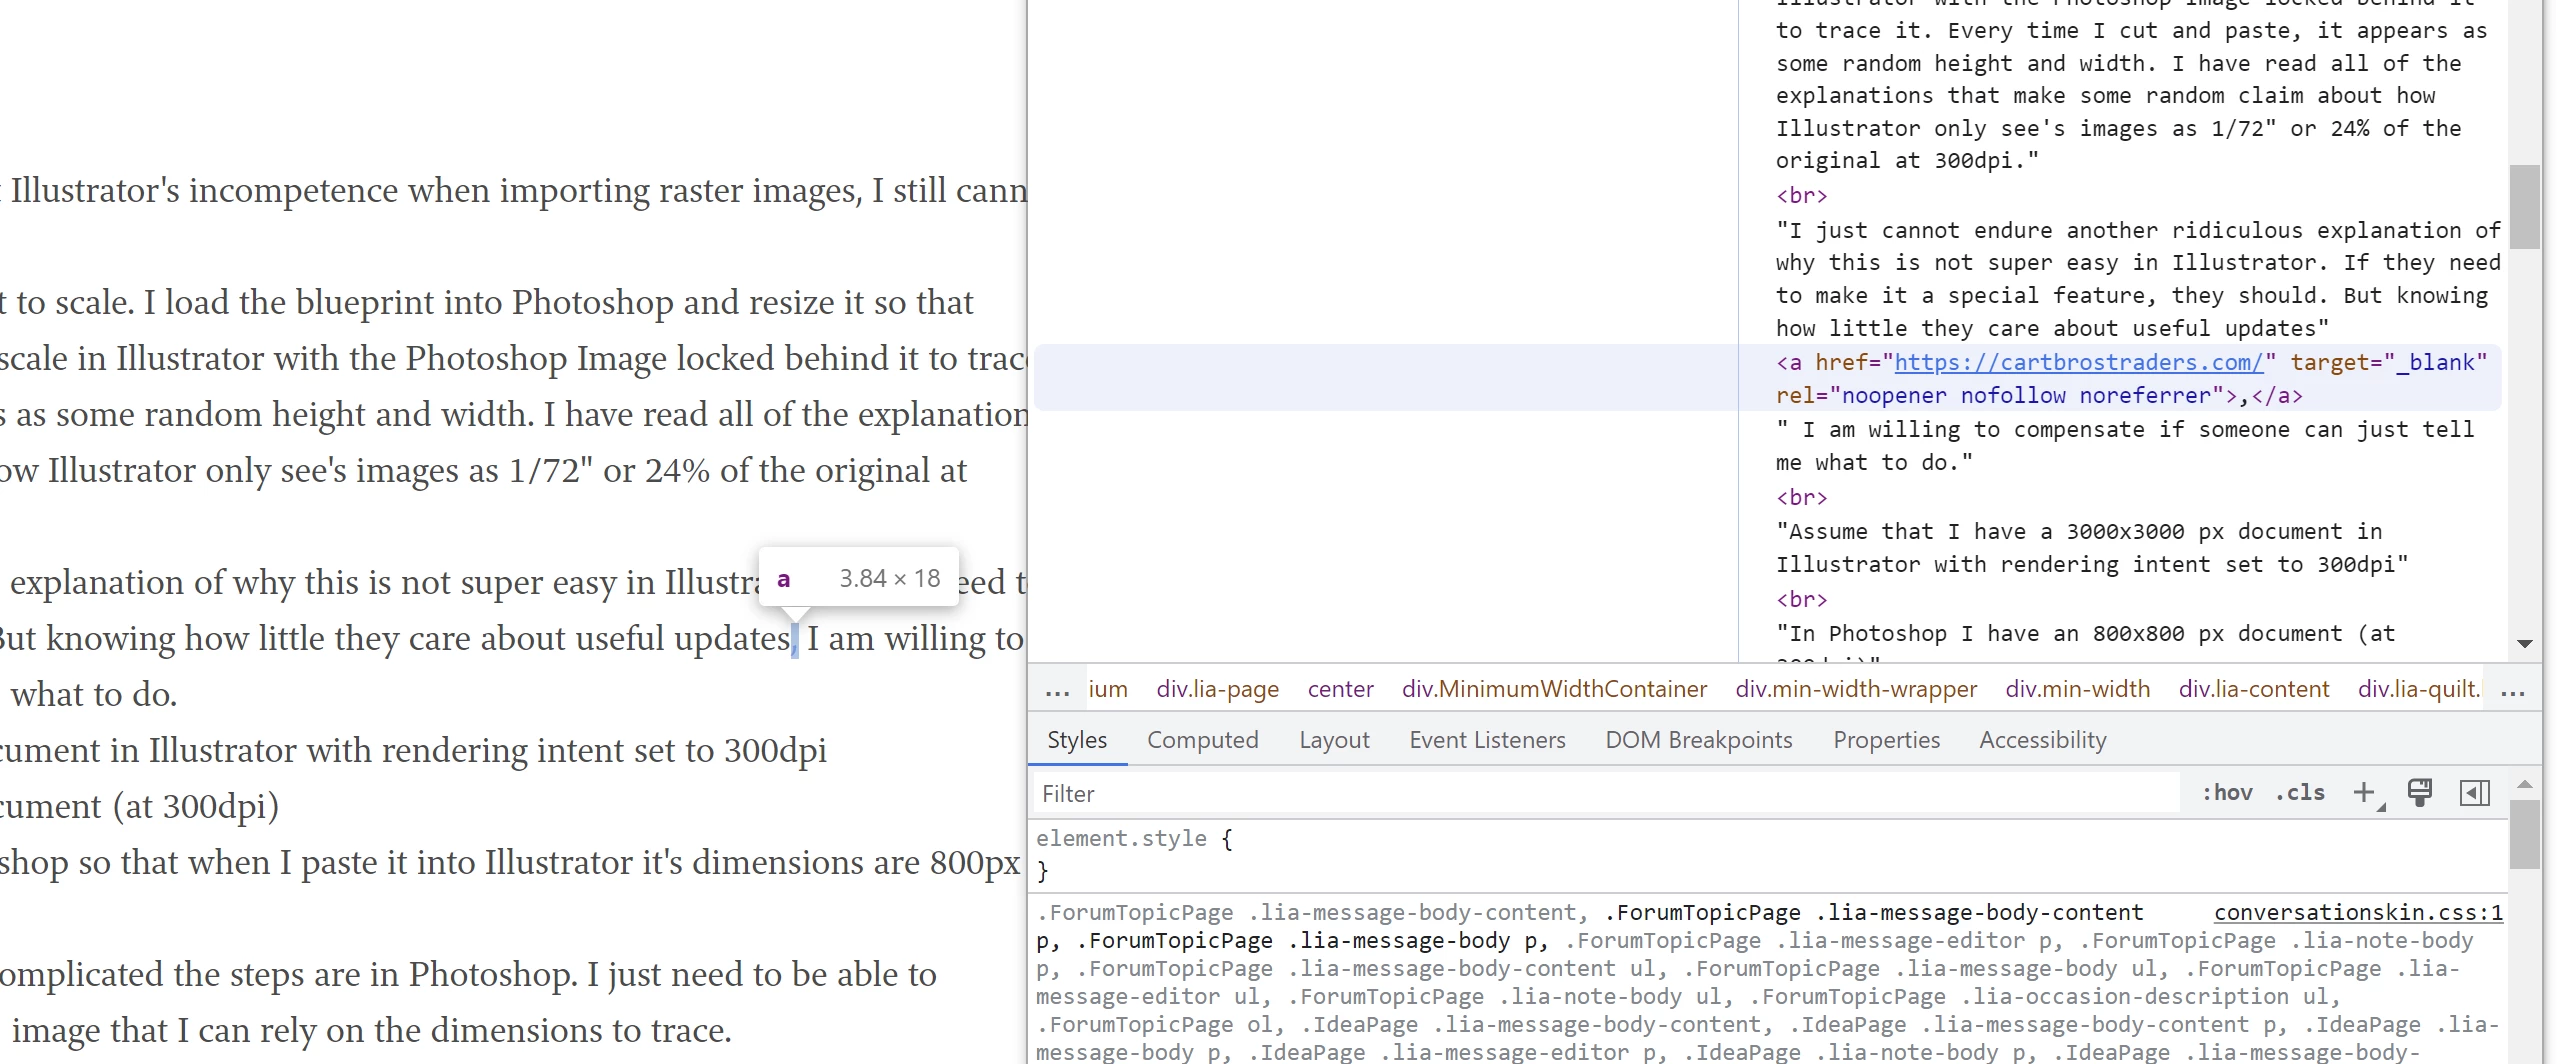Switch to the Accessibility tab
Image resolution: width=2563 pixels, height=1064 pixels.
(x=2043, y=740)
